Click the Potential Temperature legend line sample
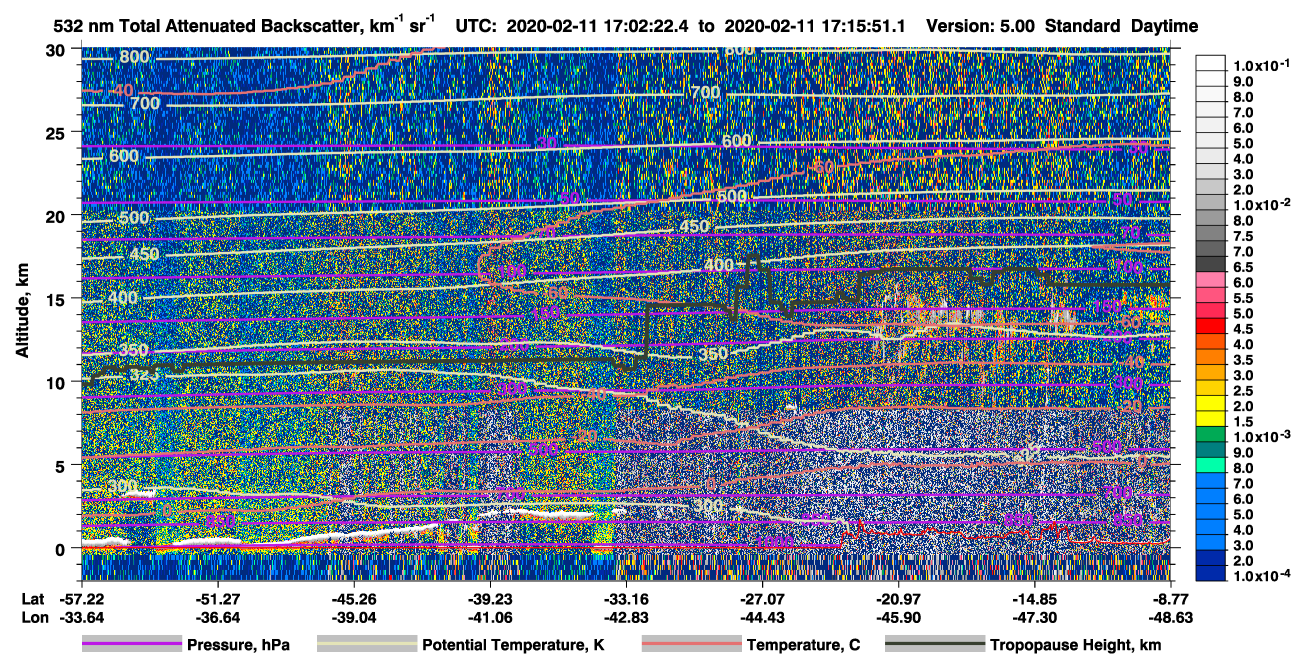The width and height of the screenshot is (1300, 667). pos(367,645)
